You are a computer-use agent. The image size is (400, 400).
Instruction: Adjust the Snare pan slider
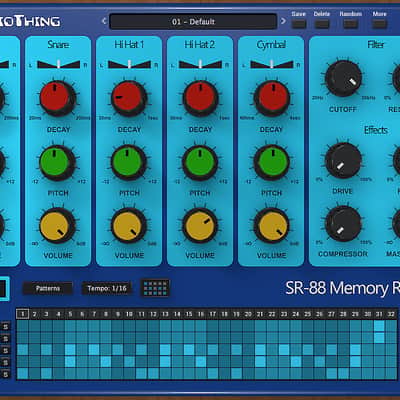[58, 64]
